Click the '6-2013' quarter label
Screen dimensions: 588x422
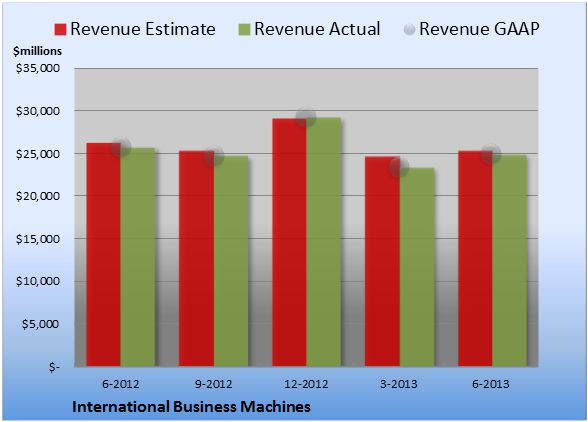click(x=491, y=384)
